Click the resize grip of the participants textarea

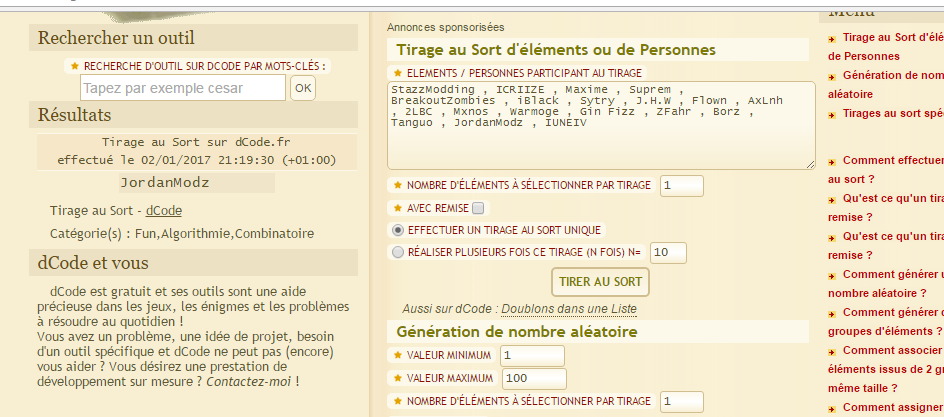[810, 164]
